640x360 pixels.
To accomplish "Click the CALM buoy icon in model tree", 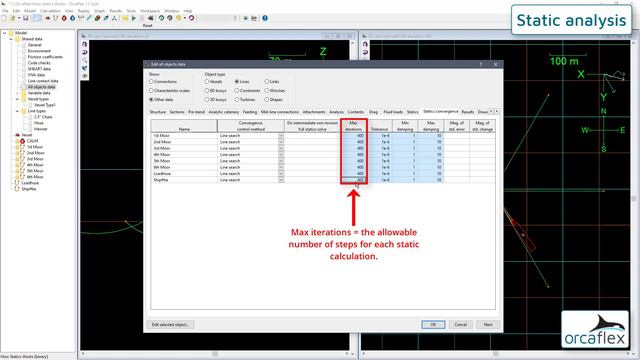I will (x=22, y=141).
